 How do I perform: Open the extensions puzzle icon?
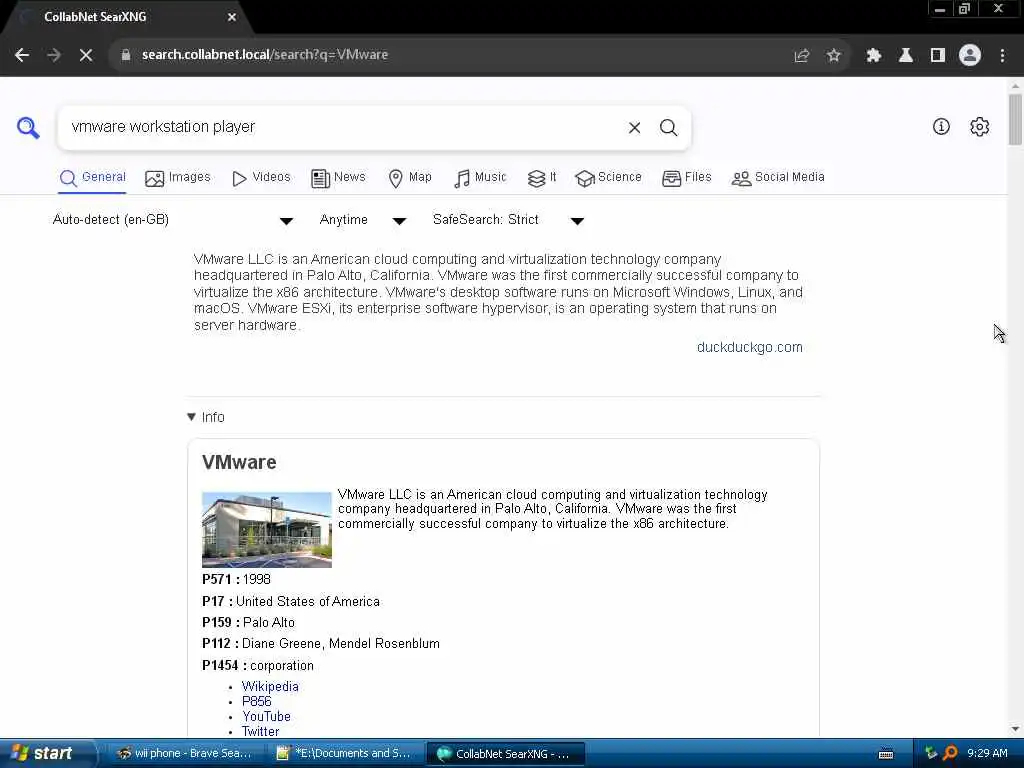tap(873, 56)
